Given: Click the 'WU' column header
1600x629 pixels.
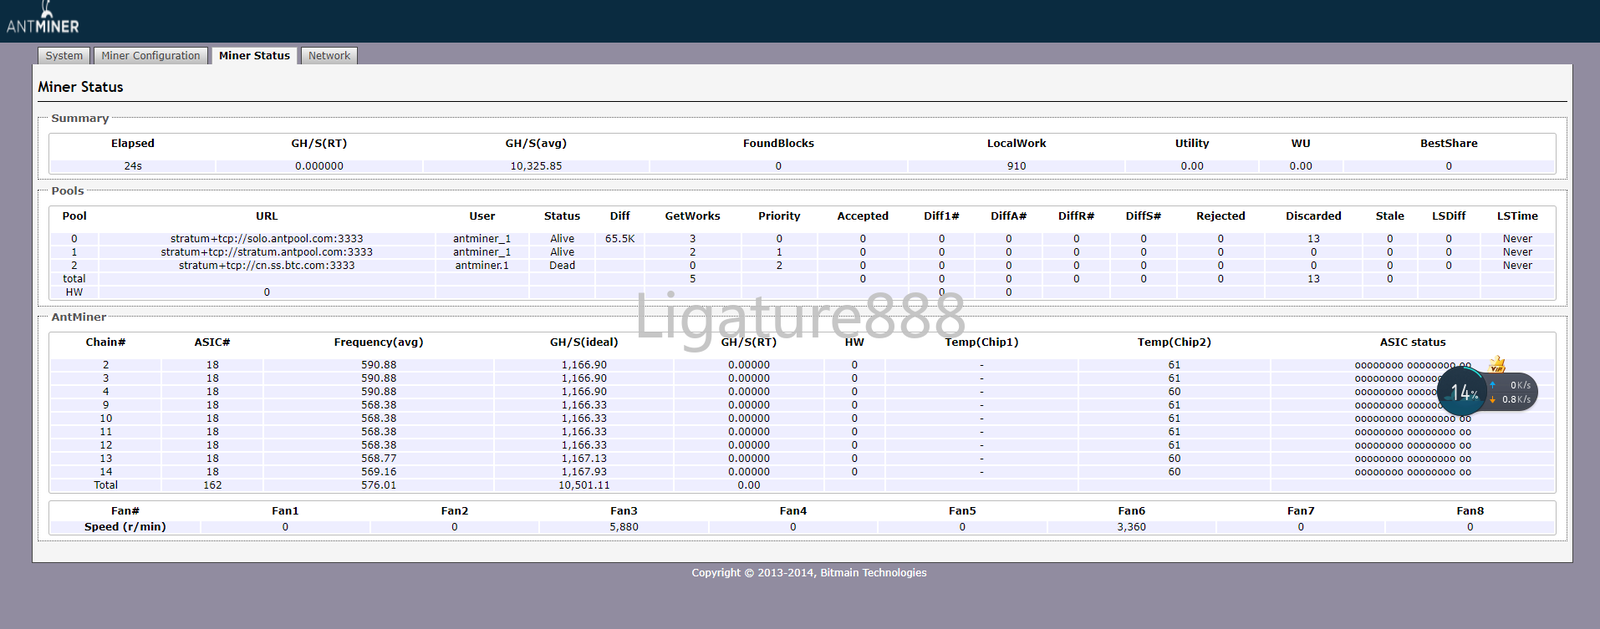Looking at the screenshot, I should pos(1301,143).
